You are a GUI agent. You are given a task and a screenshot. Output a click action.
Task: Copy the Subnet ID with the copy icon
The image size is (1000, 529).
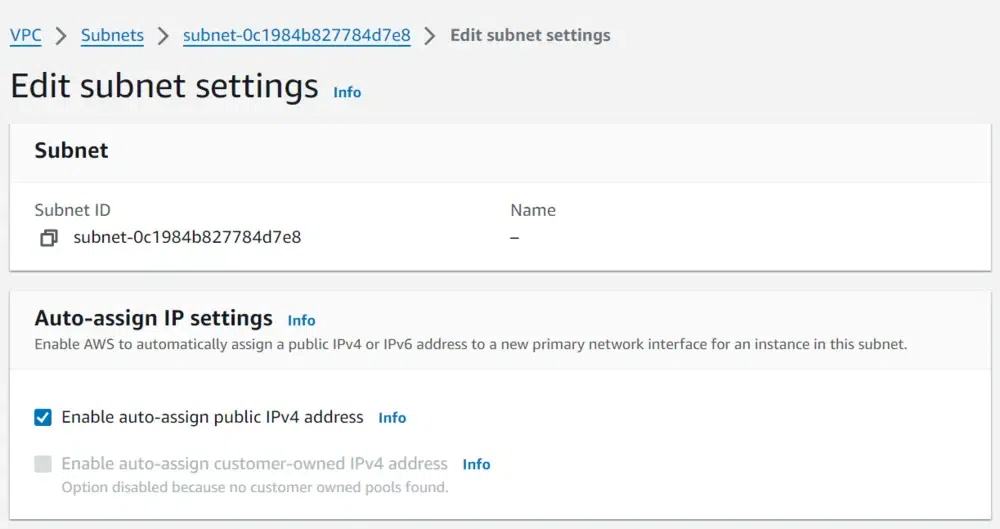click(x=48, y=238)
